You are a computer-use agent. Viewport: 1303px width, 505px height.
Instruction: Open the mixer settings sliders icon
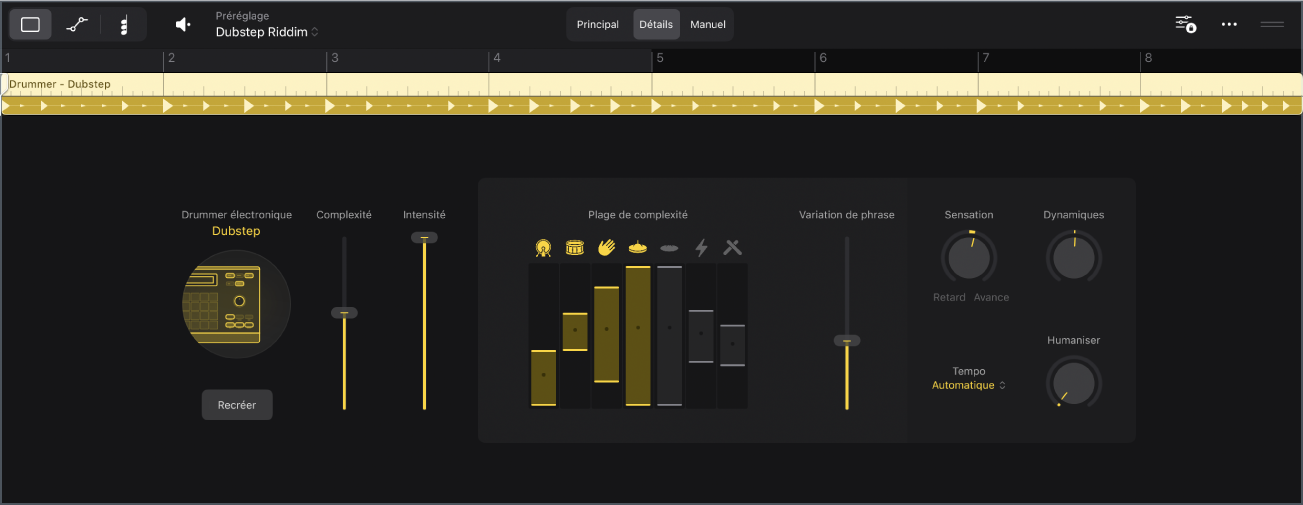pyautogui.click(x=1185, y=24)
